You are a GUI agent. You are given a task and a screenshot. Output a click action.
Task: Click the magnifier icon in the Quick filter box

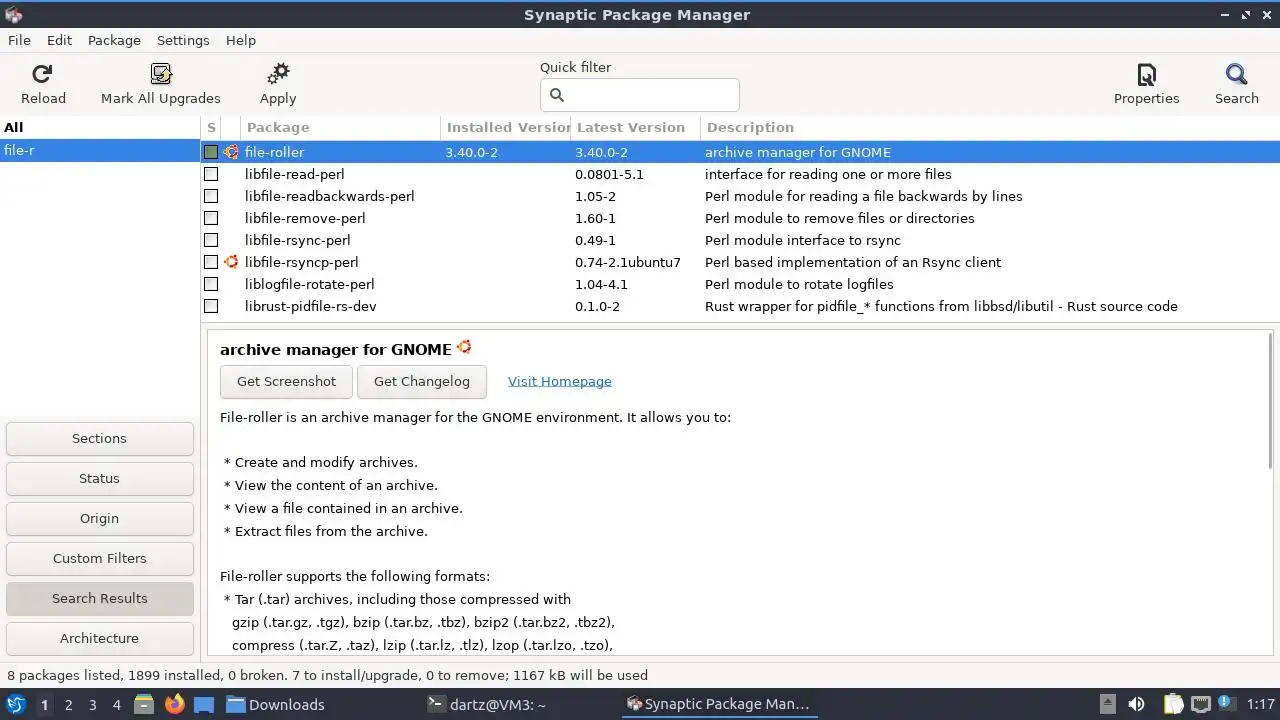(557, 95)
